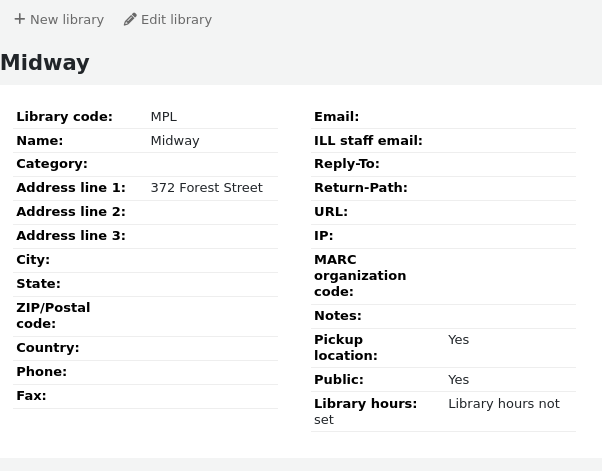Viewport: 602px width, 471px height.
Task: Open the New library form
Action: click(x=58, y=19)
